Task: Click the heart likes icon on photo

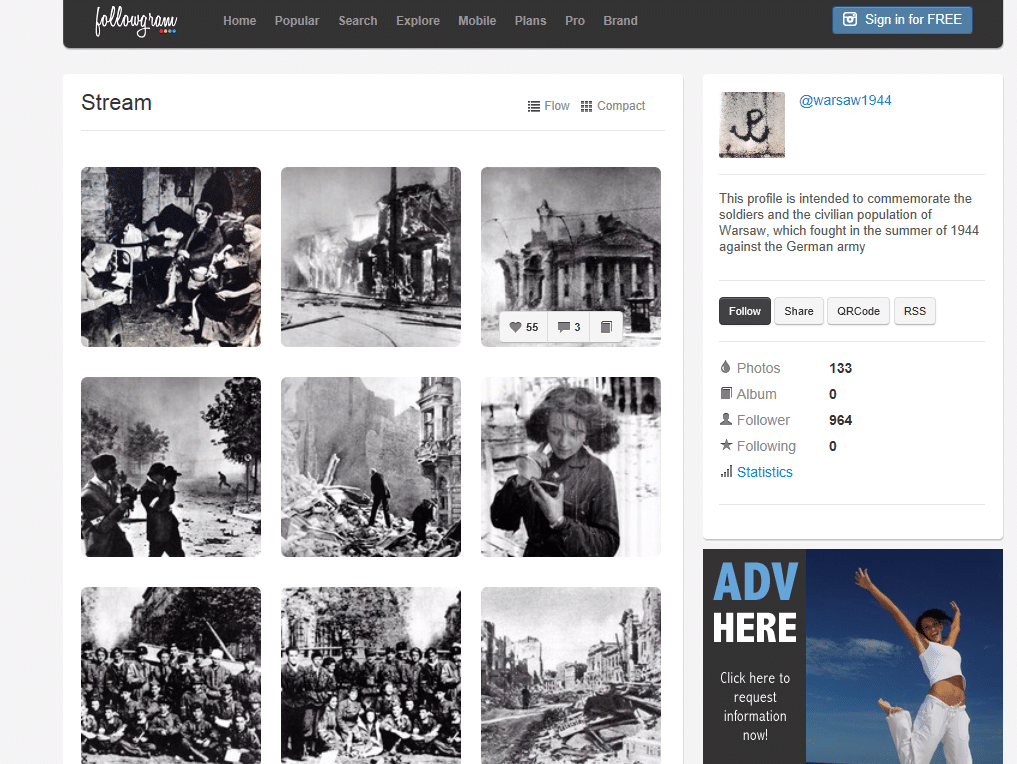Action: (x=516, y=327)
